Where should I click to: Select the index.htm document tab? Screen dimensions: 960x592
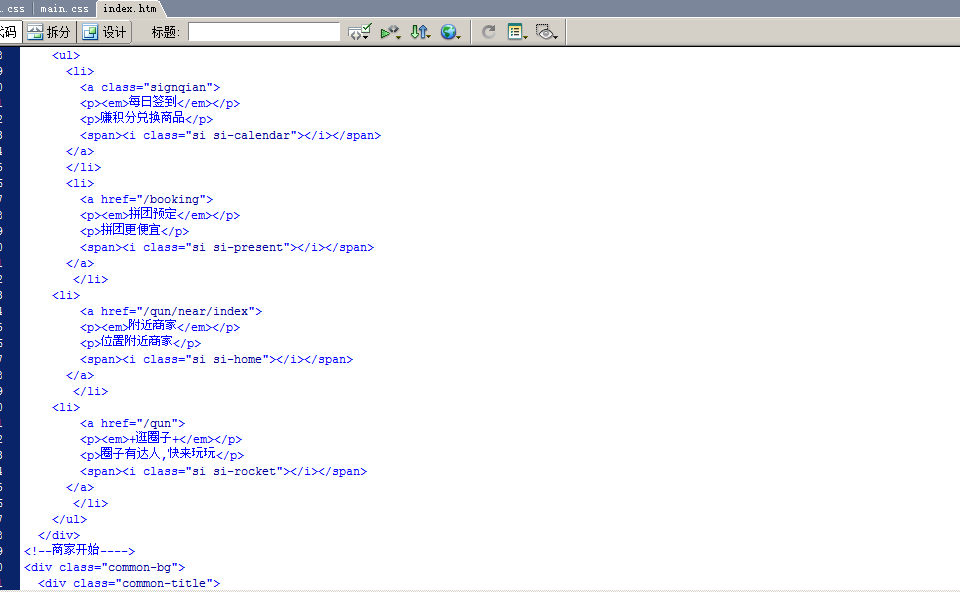click(x=131, y=8)
